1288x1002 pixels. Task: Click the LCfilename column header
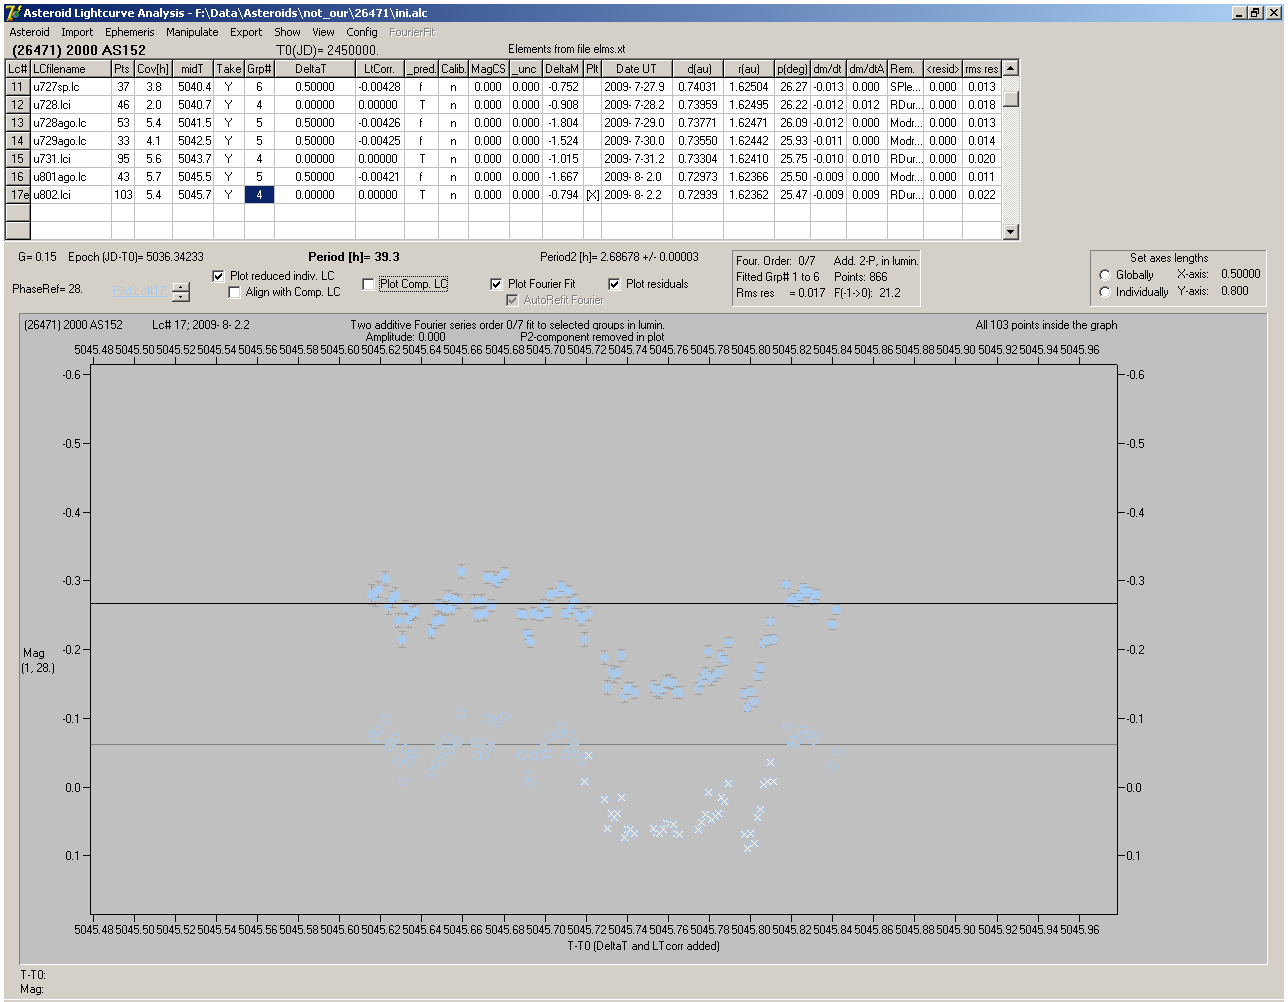(70, 69)
